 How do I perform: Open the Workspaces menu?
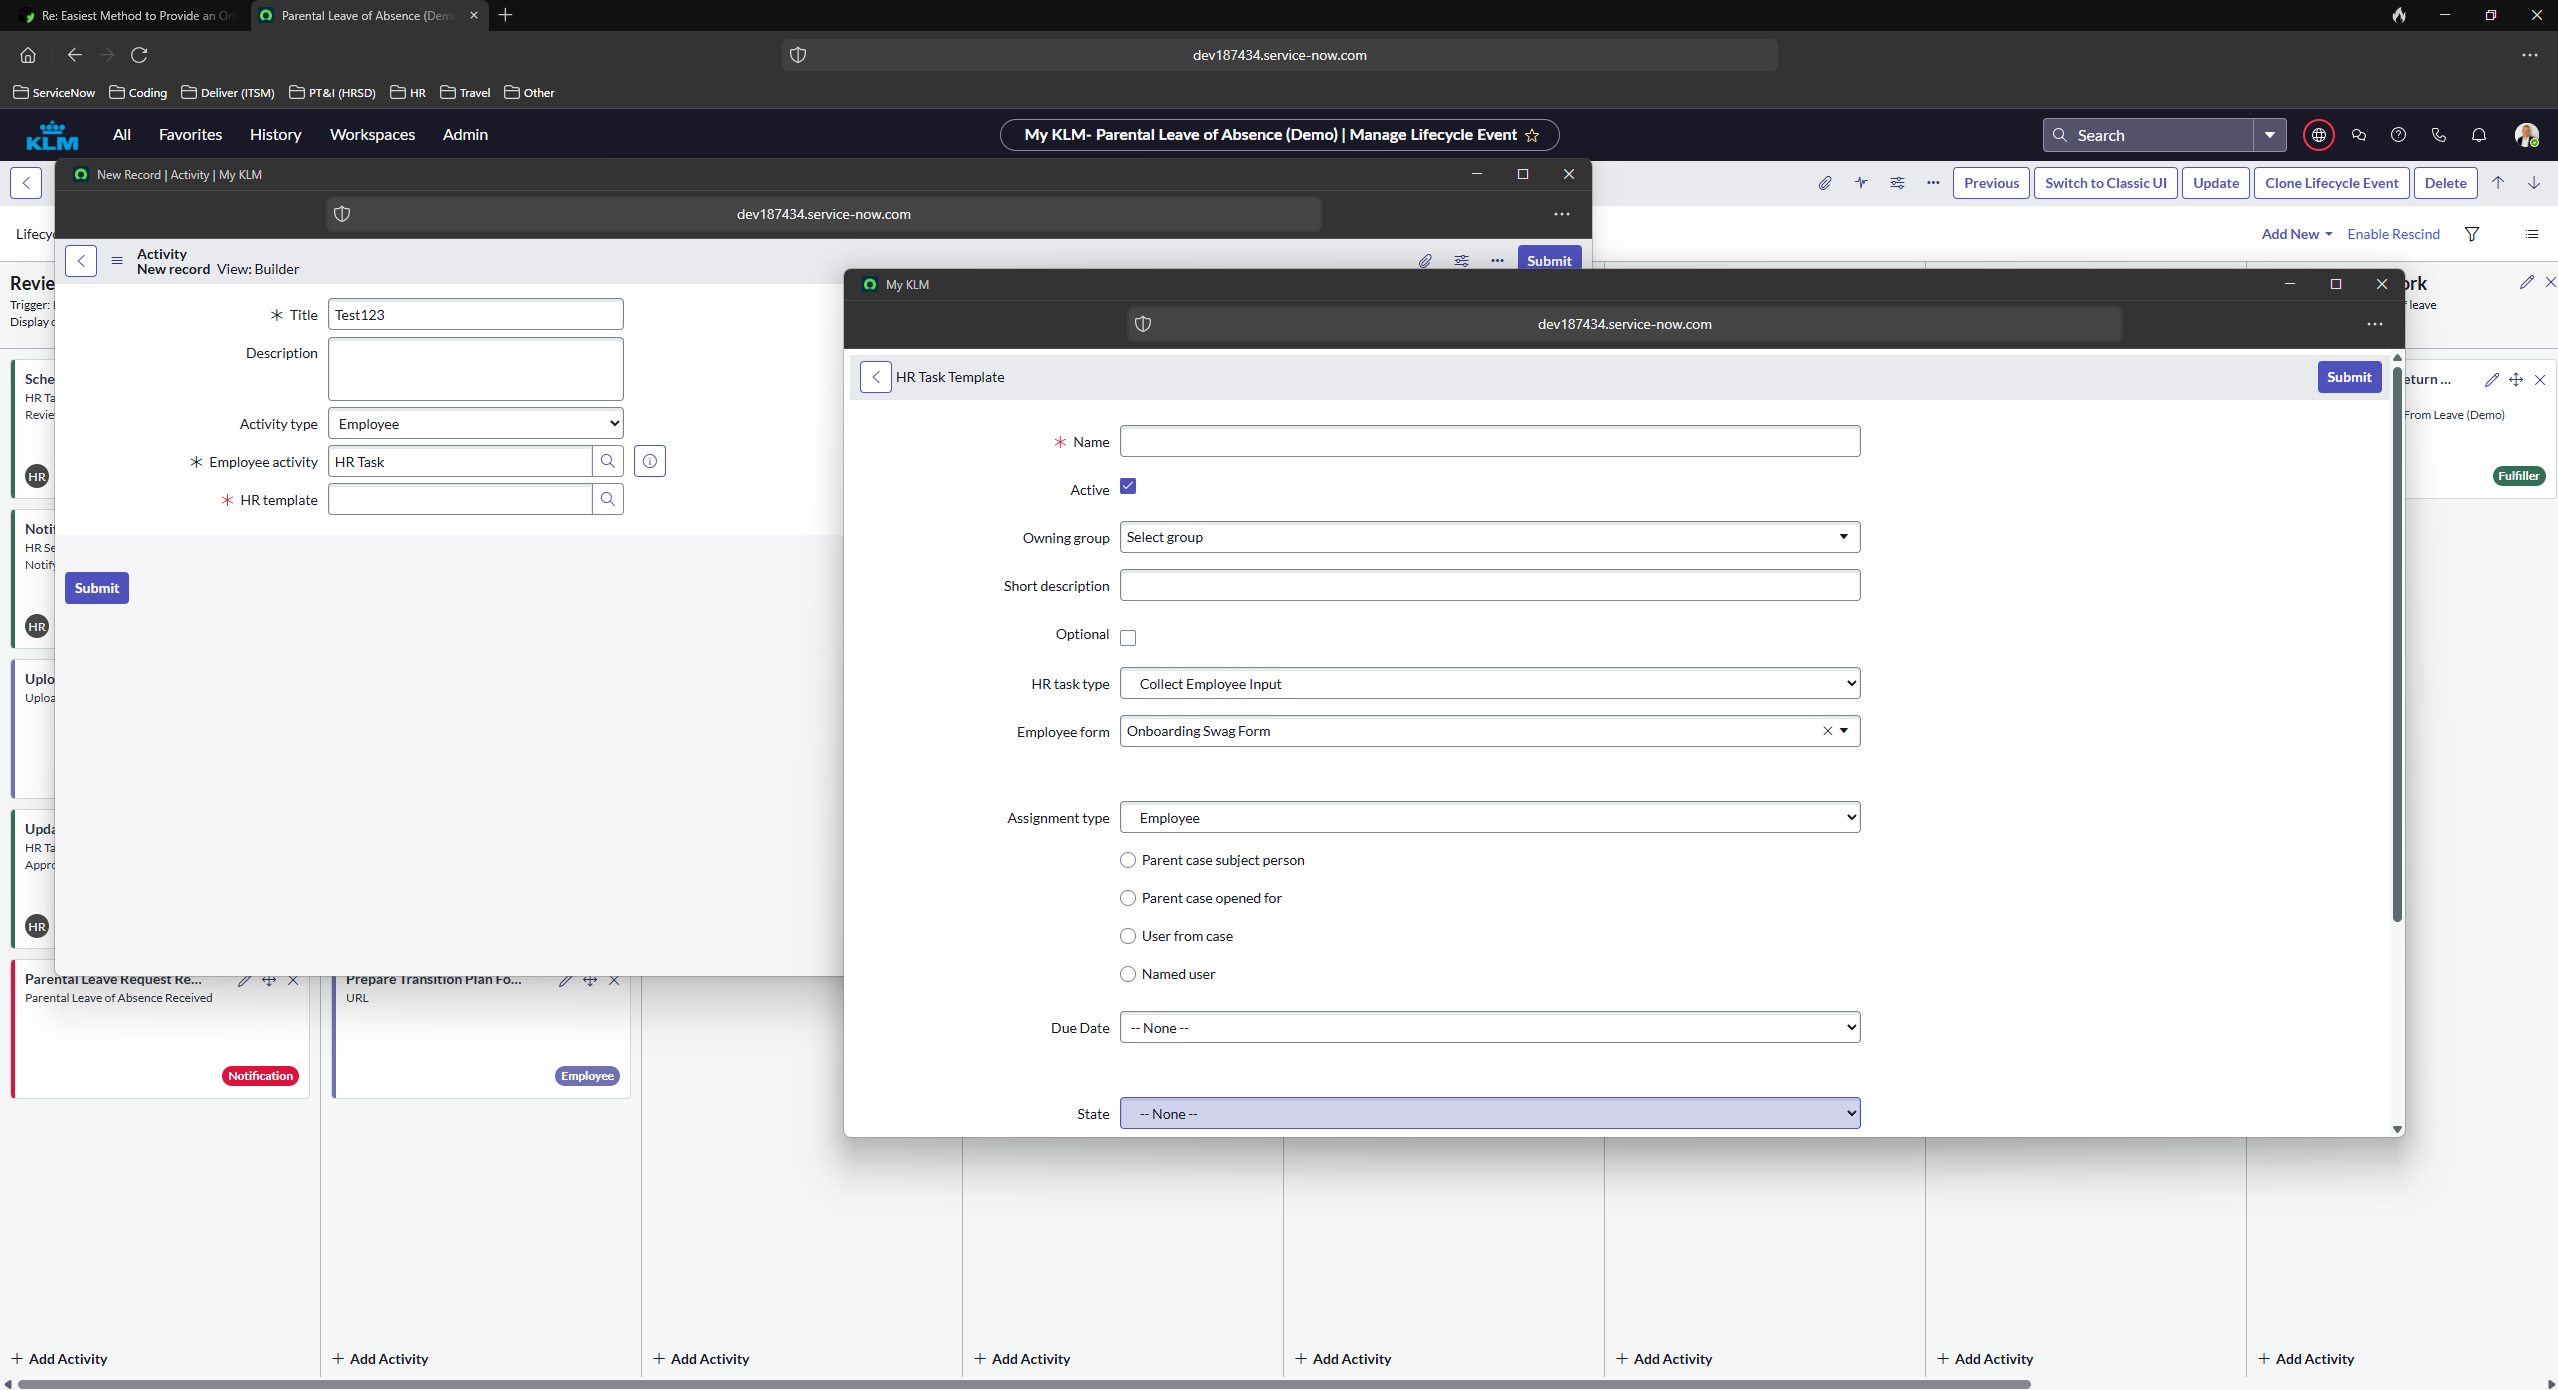[x=372, y=135]
